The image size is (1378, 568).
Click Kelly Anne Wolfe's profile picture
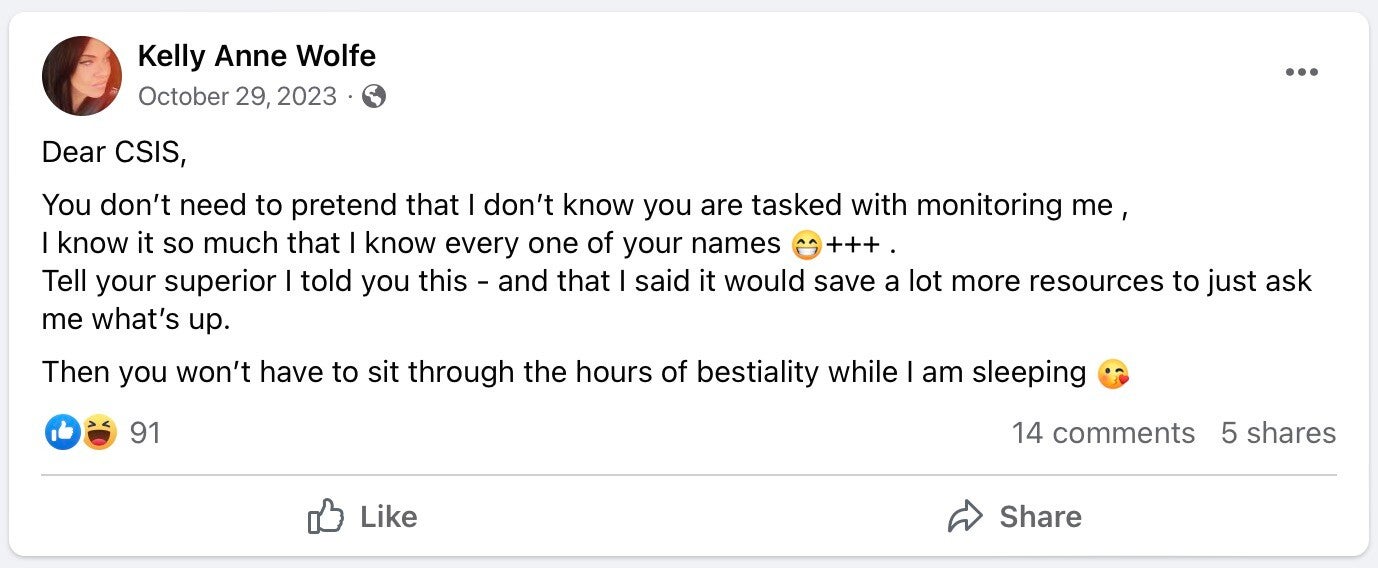tap(81, 76)
